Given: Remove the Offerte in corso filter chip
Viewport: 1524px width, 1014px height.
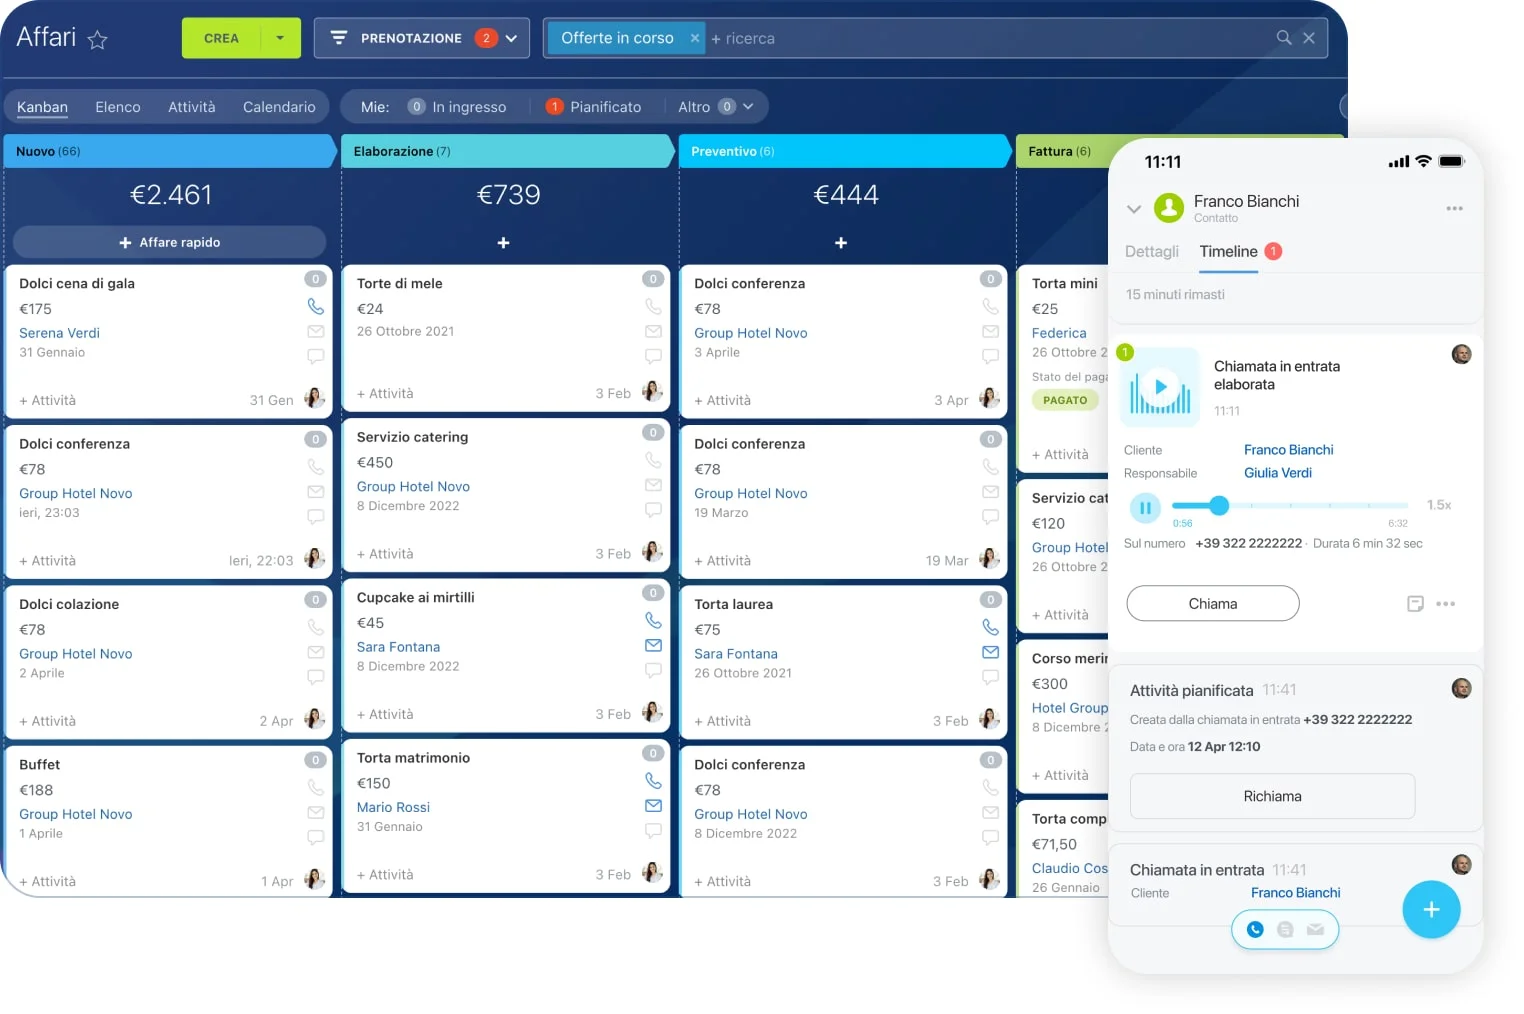Looking at the screenshot, I should (694, 38).
